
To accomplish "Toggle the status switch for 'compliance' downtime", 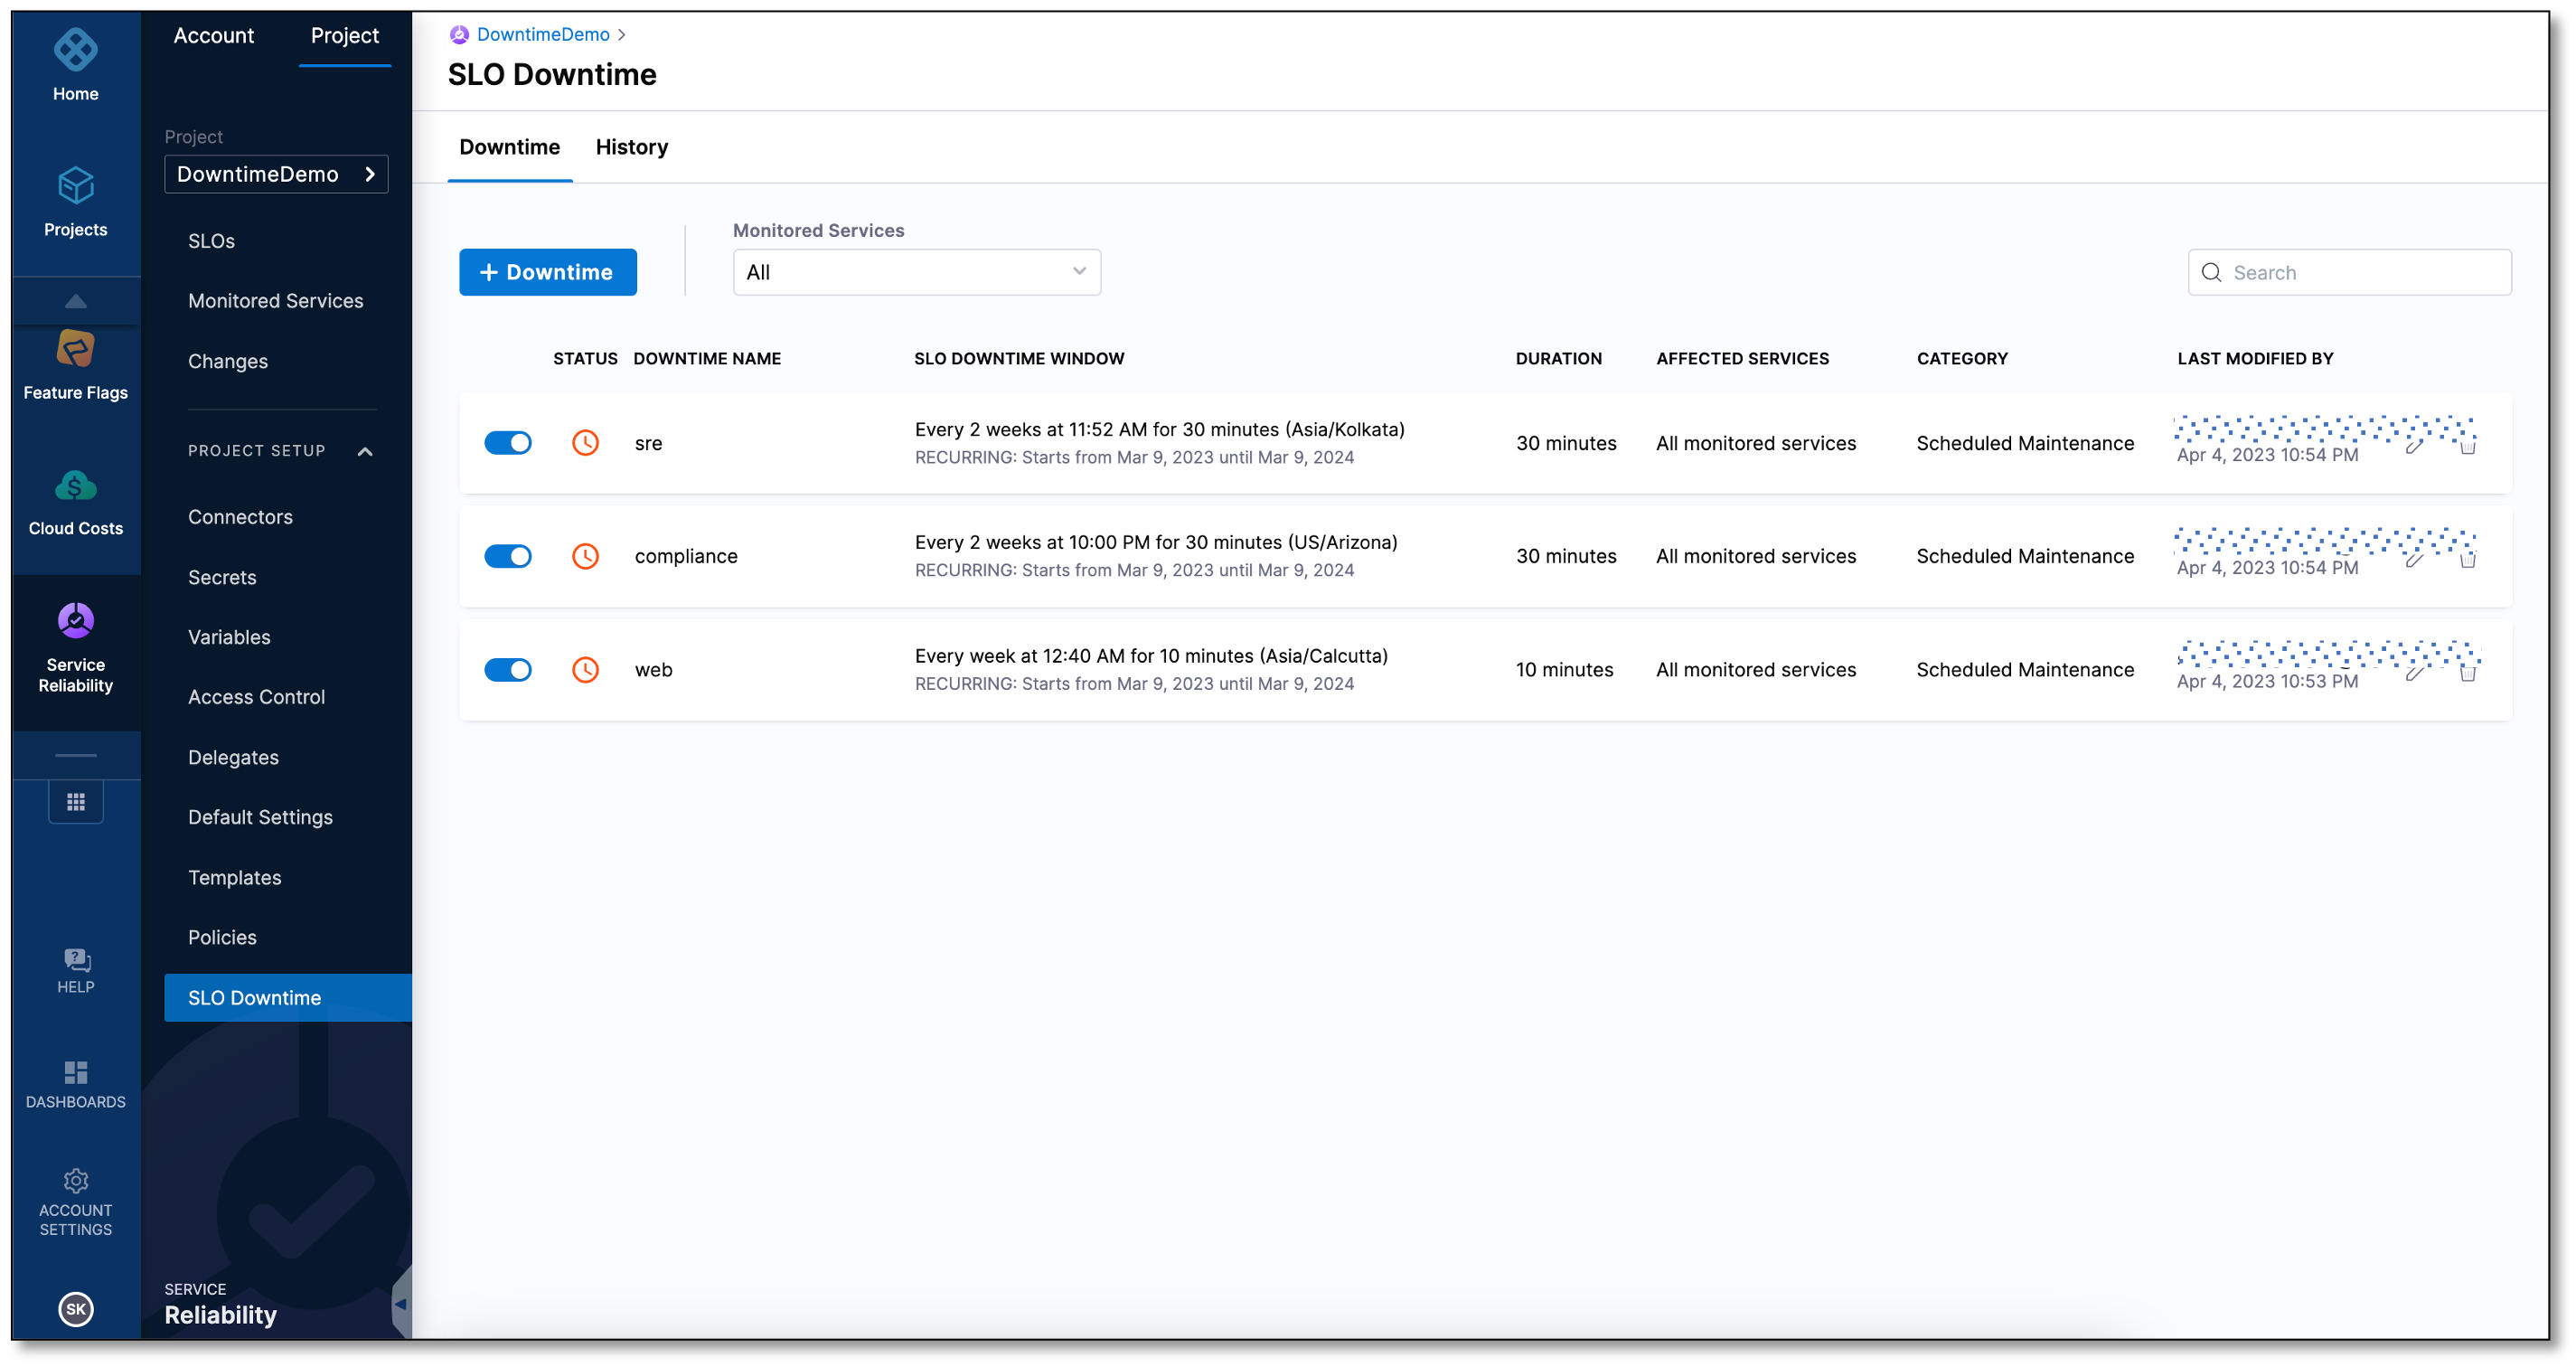I will point(508,556).
